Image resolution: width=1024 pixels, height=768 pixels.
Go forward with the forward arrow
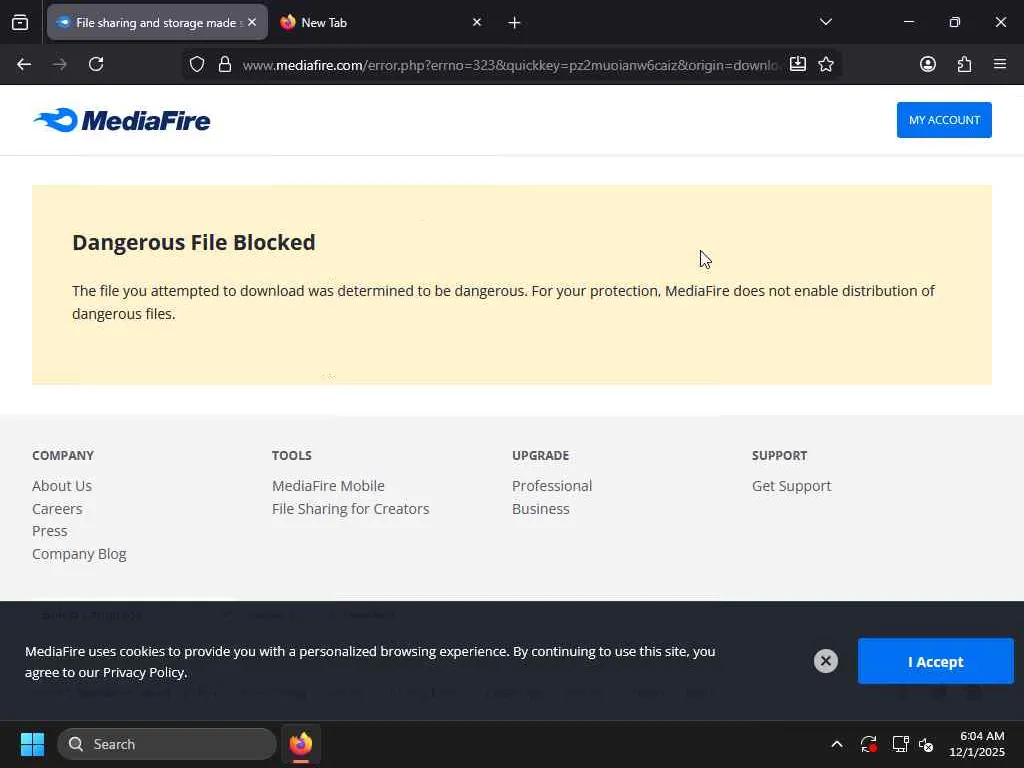point(59,64)
